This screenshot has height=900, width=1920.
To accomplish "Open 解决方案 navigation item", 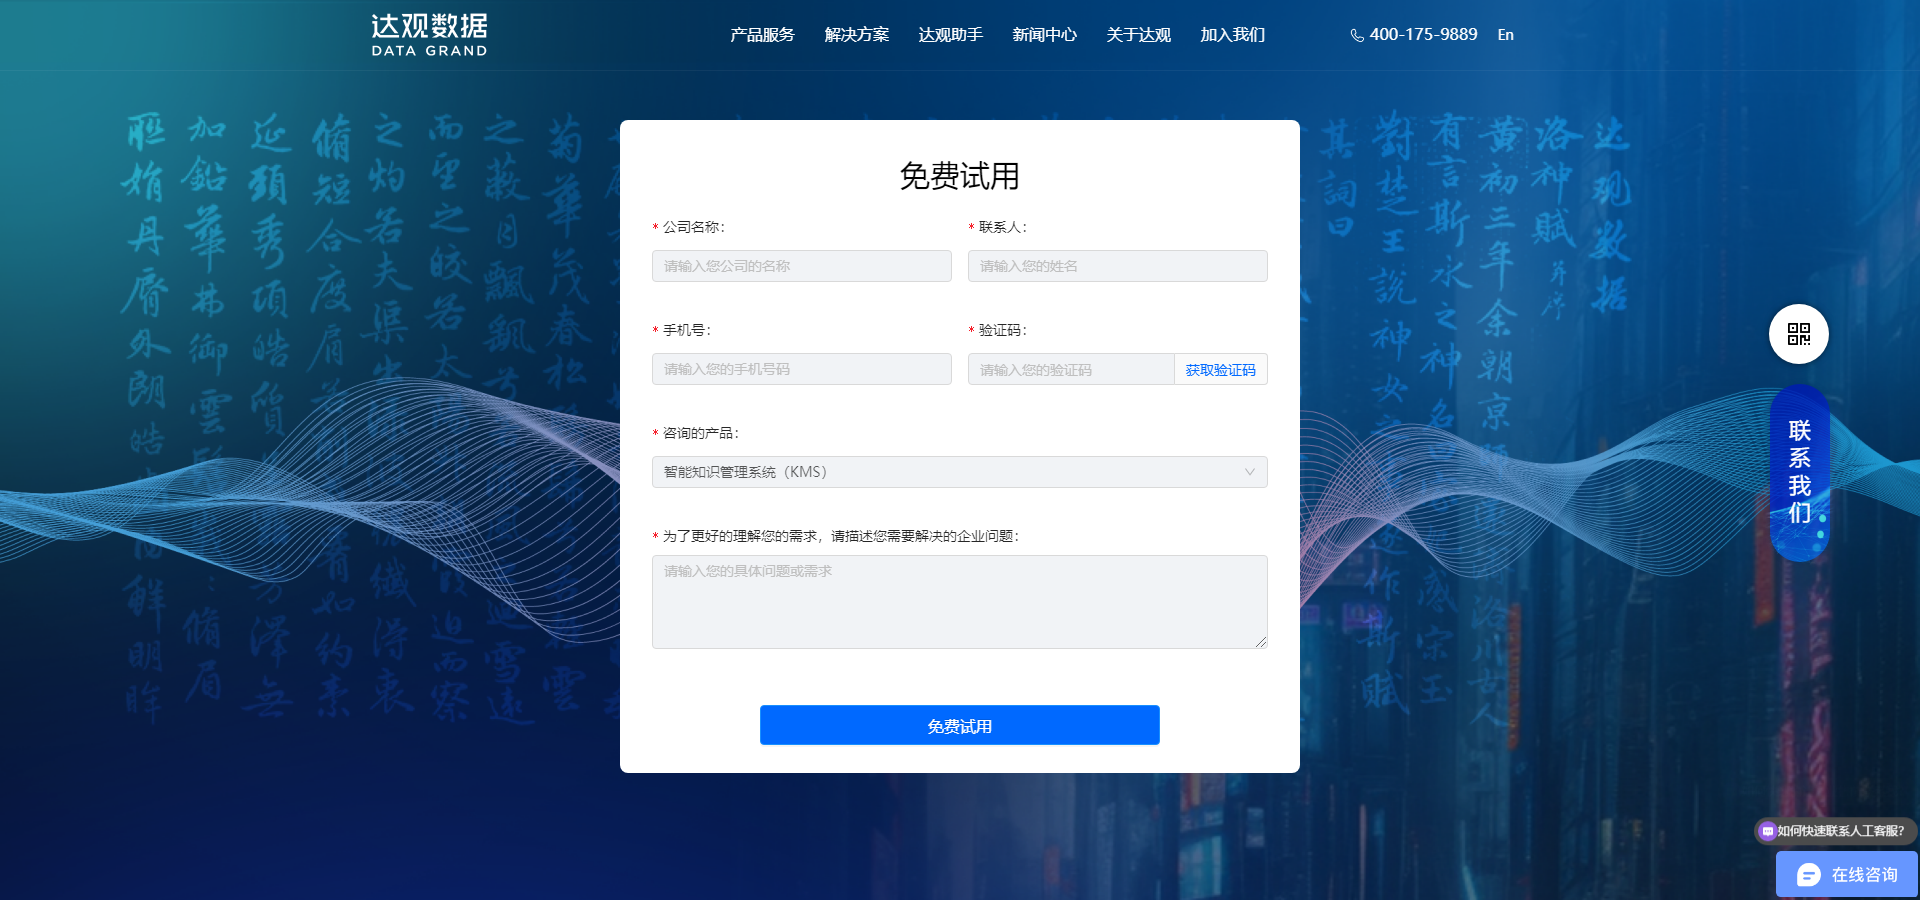I will coord(856,35).
